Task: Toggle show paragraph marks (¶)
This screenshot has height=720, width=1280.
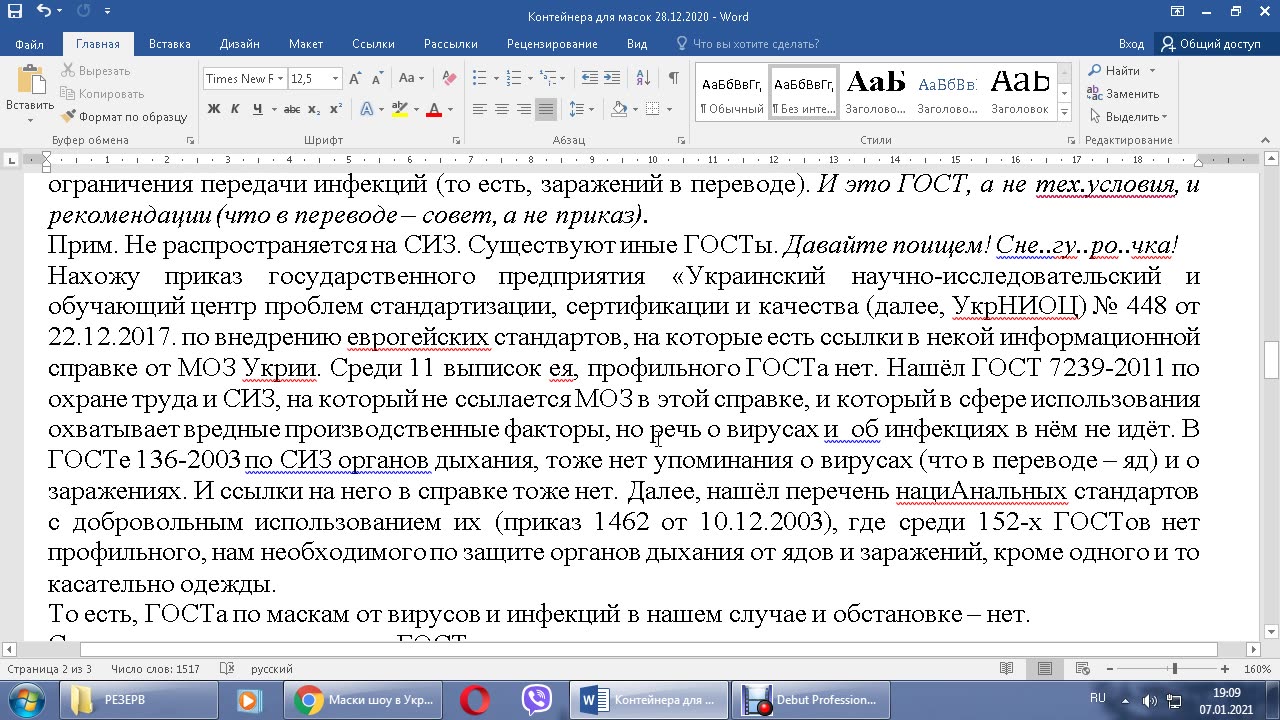Action: [674, 78]
